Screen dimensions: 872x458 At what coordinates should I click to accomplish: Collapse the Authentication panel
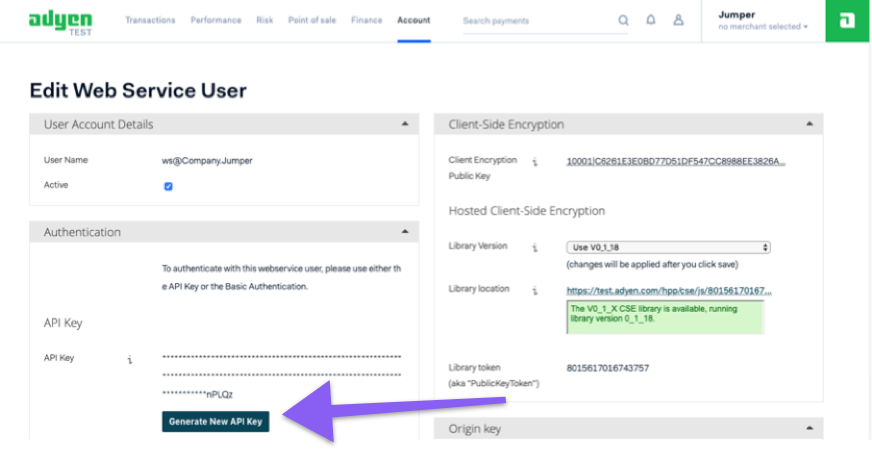405,231
